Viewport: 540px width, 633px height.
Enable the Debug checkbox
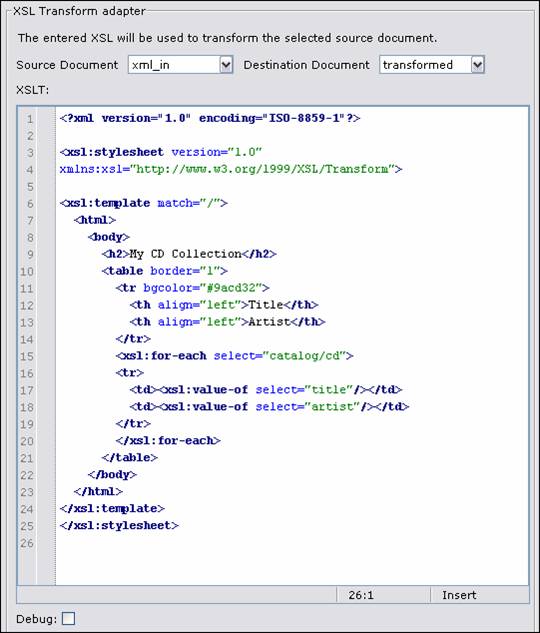click(68, 618)
